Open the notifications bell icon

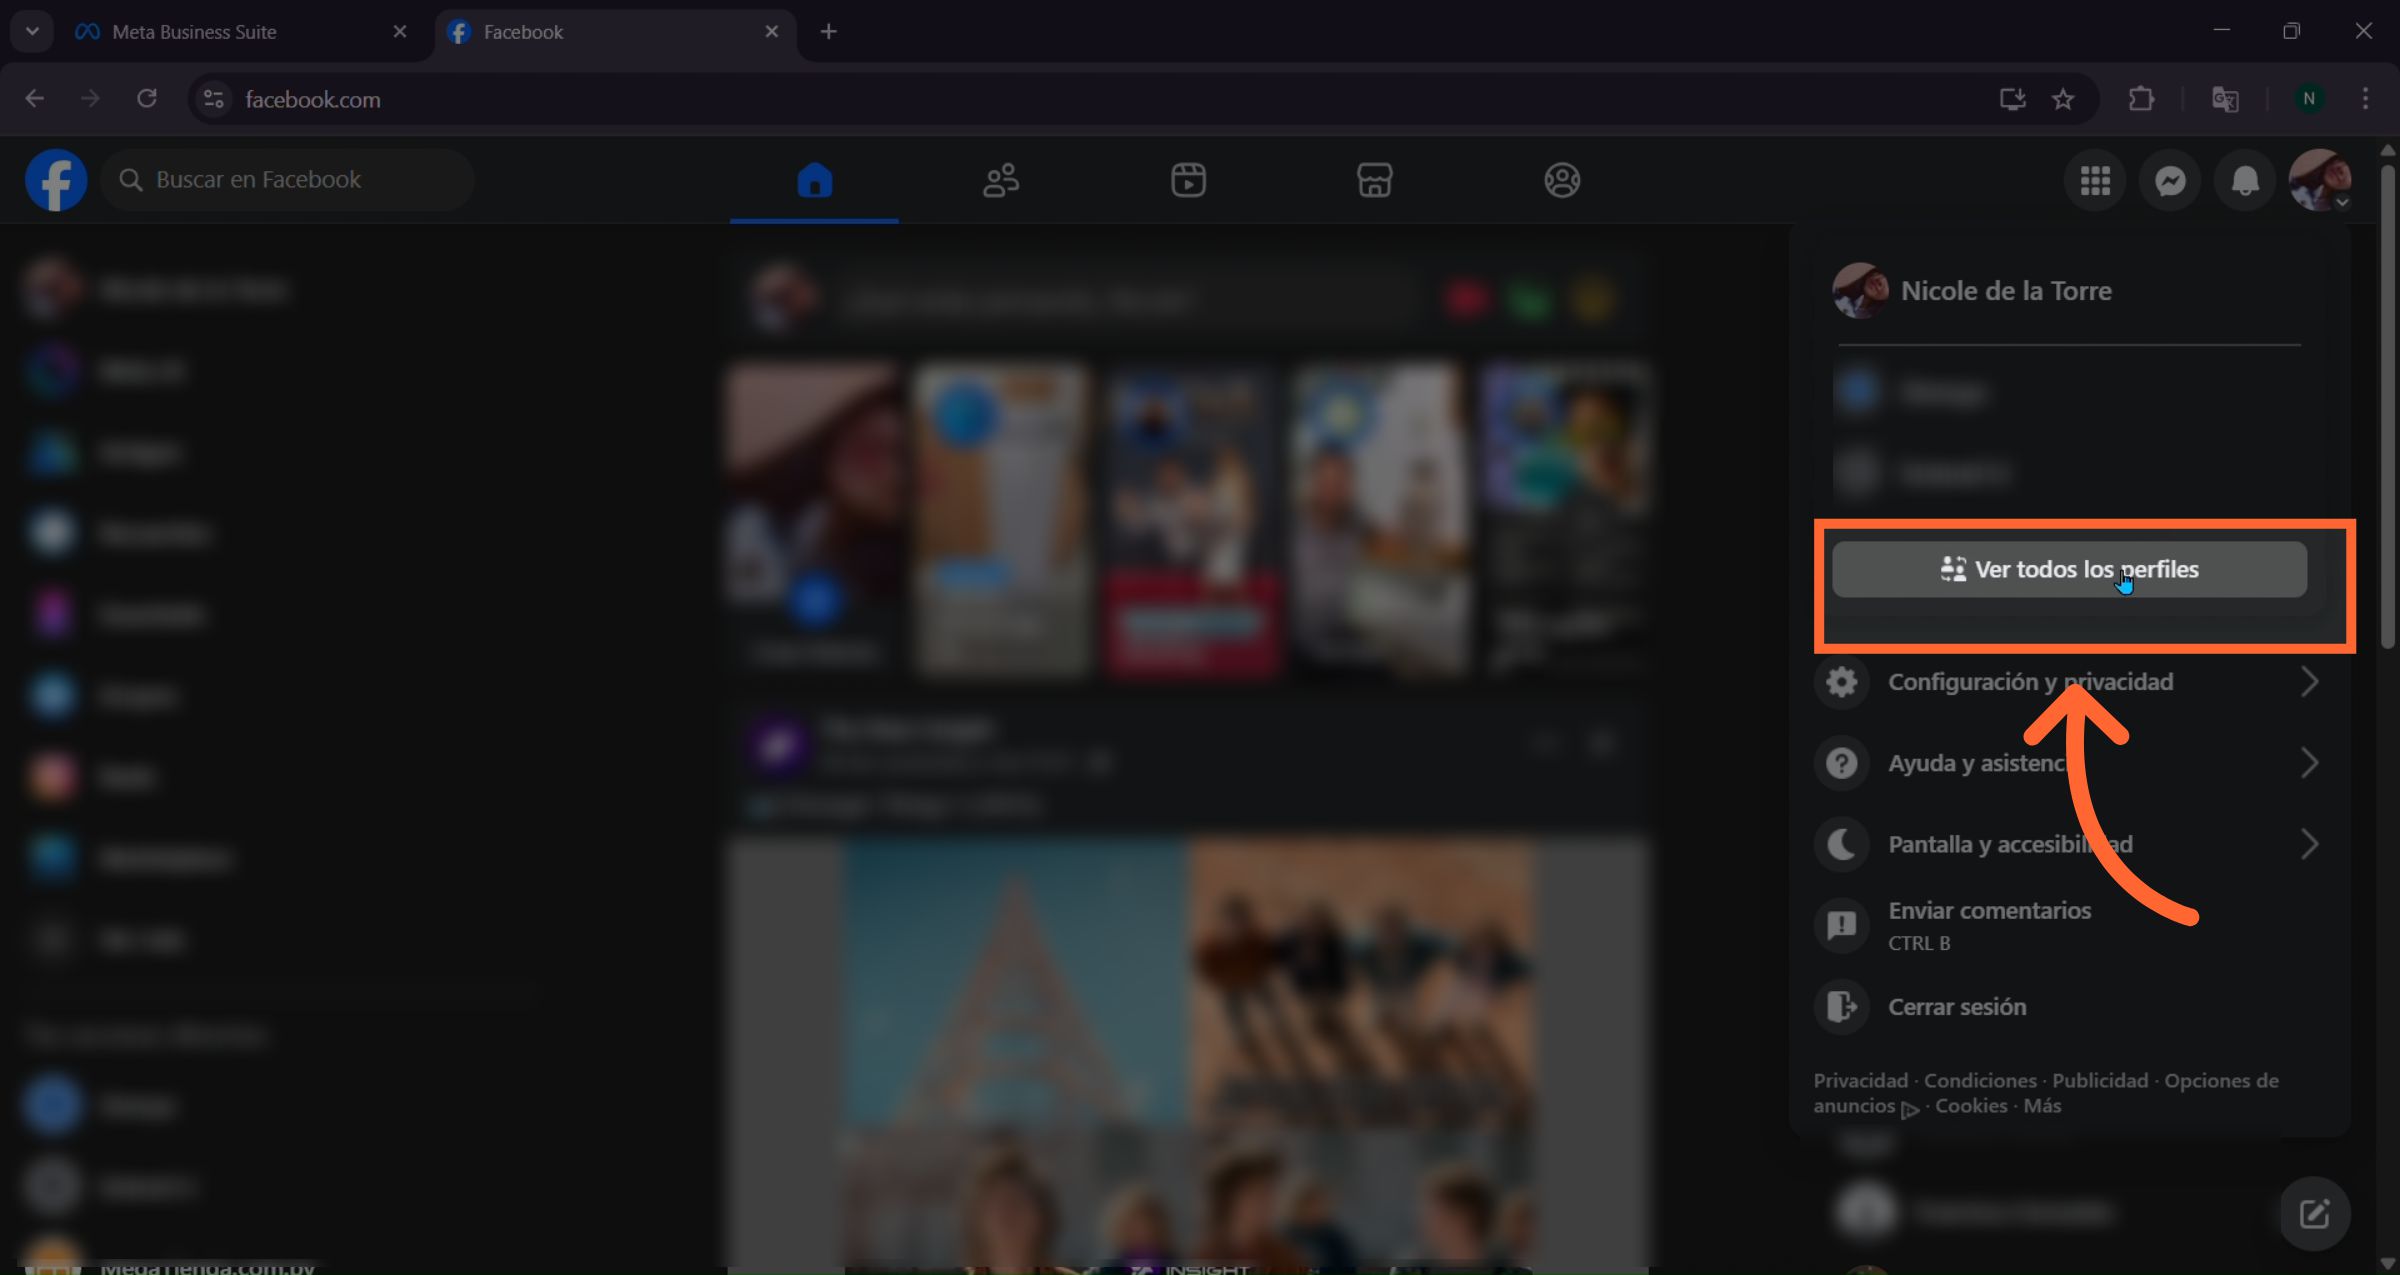coord(2245,181)
